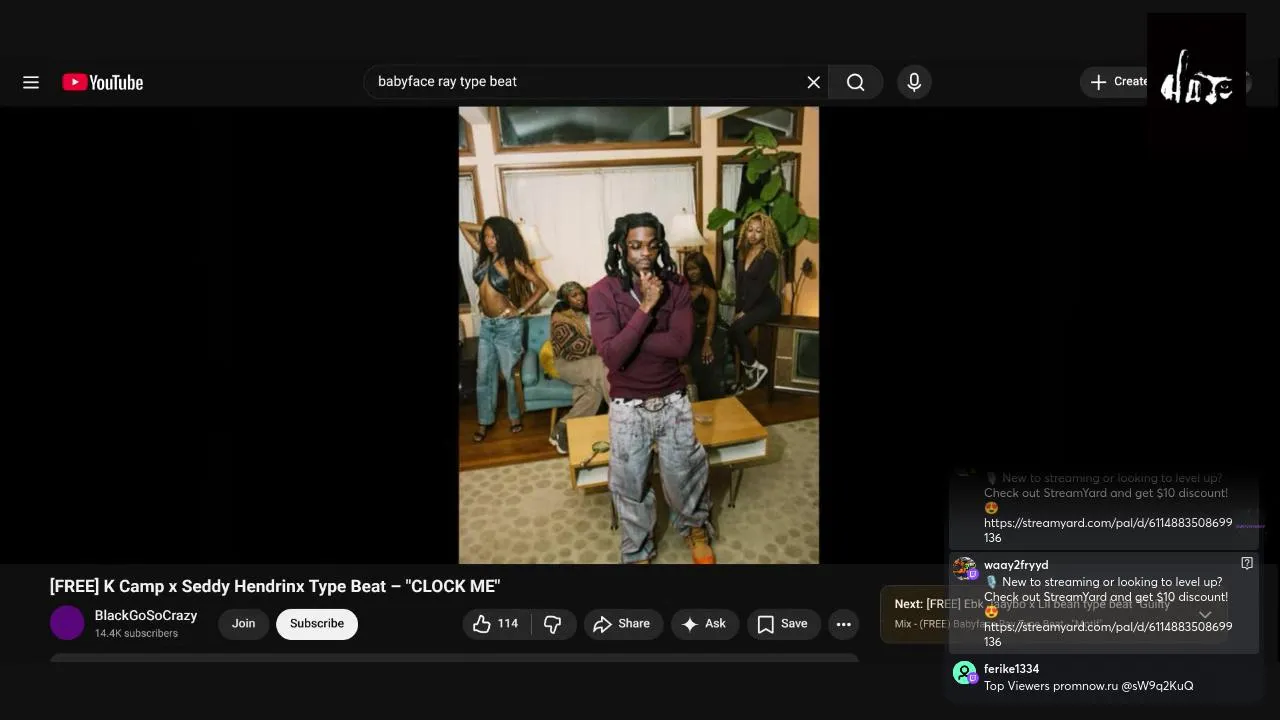Share the video
Image resolution: width=1280 pixels, height=720 pixels.
(x=623, y=624)
